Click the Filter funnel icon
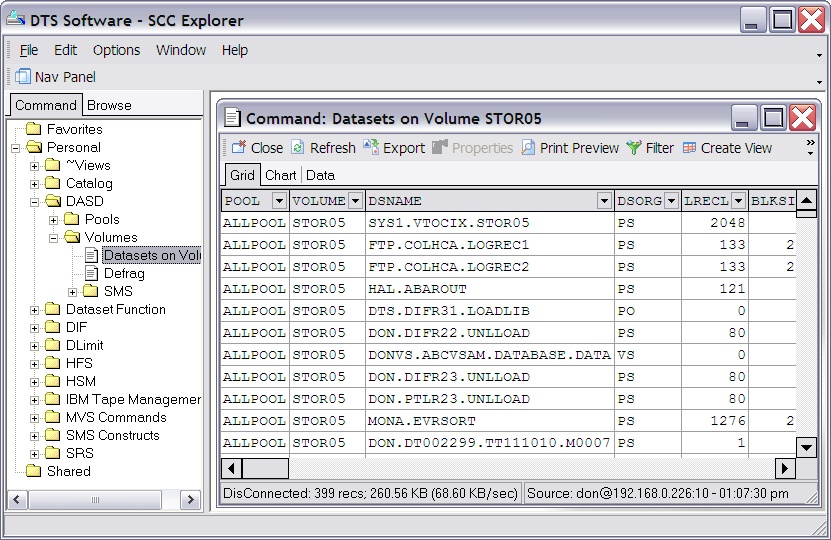The image size is (831, 540). 634,147
